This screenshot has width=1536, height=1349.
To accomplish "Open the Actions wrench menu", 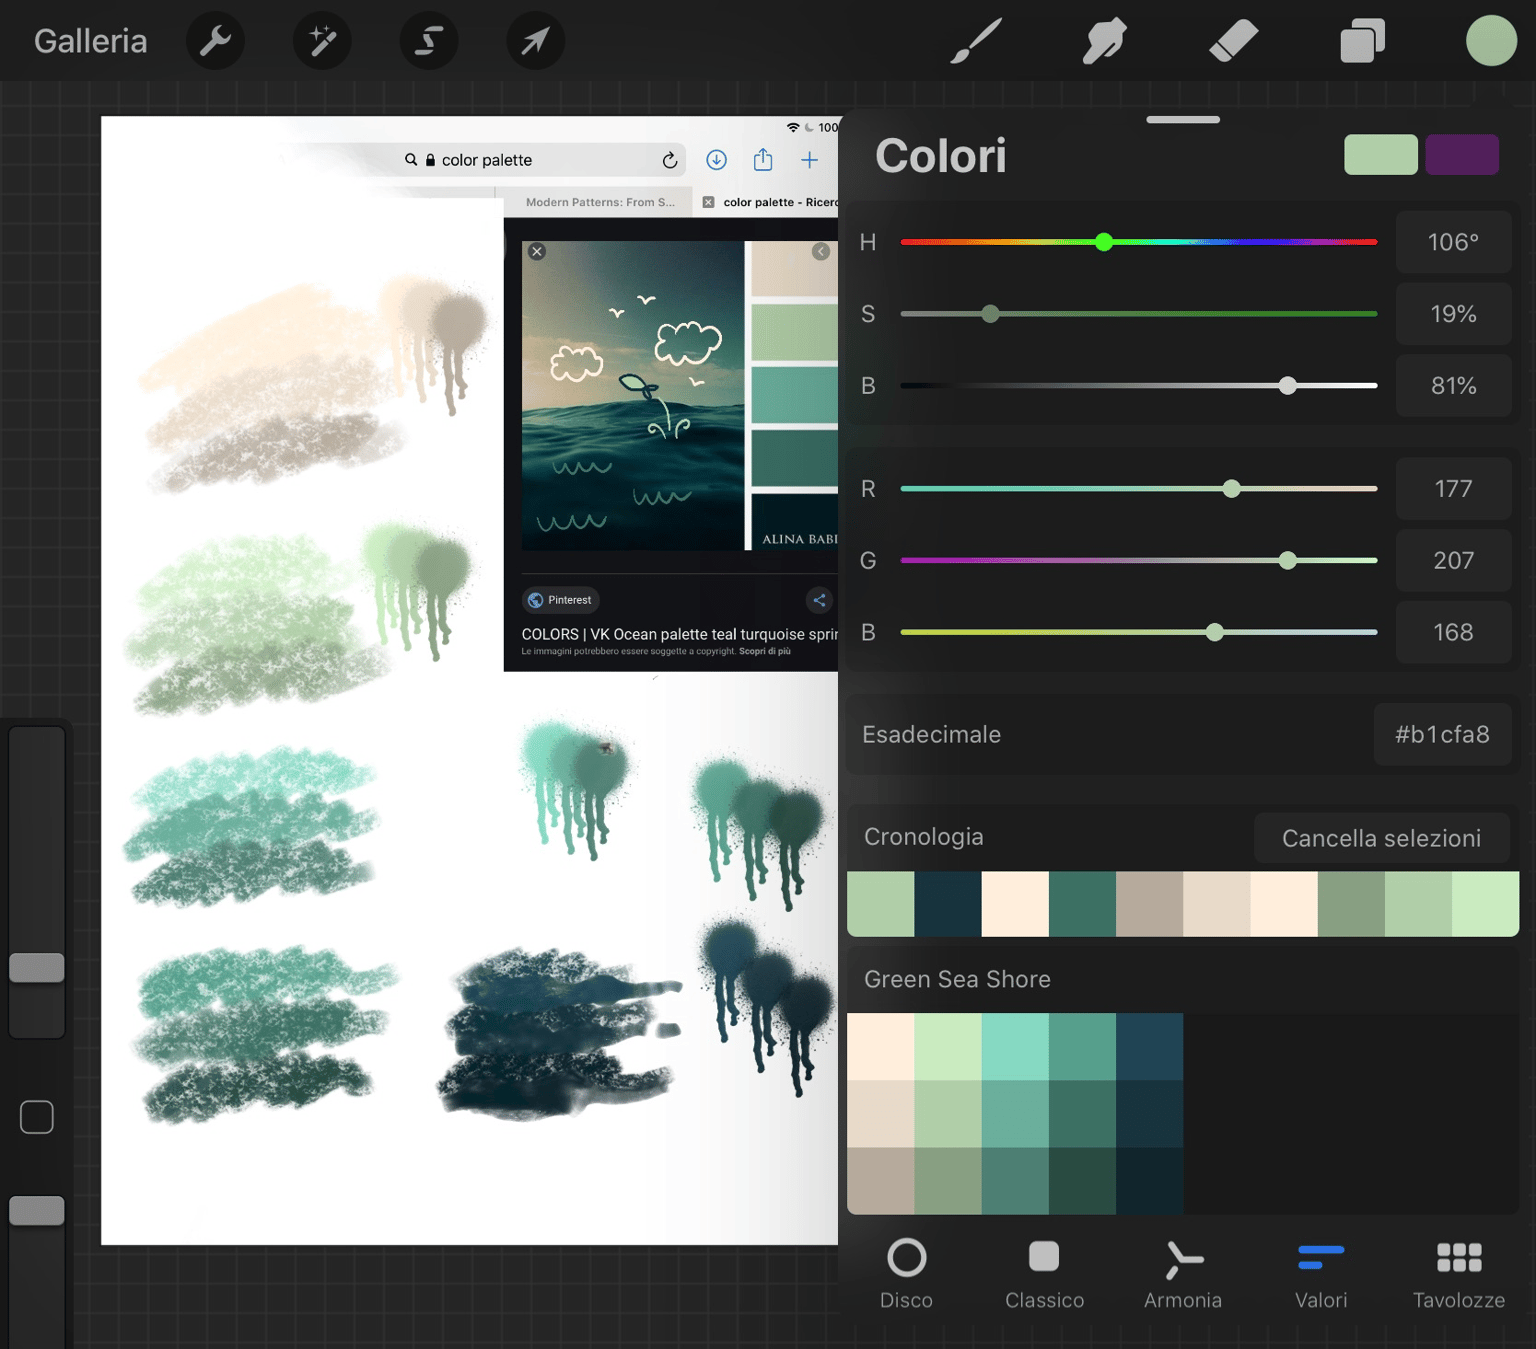I will pos(215,41).
